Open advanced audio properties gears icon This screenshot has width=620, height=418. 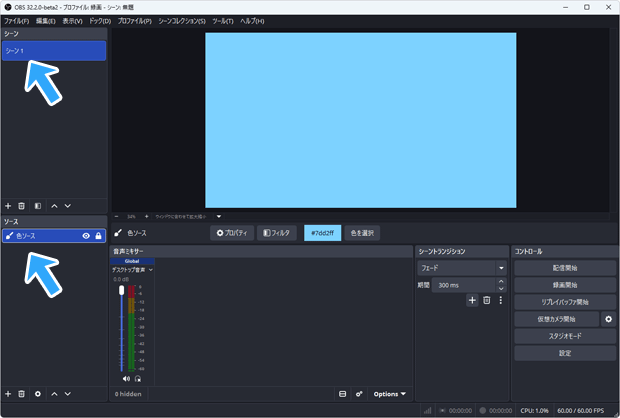359,394
